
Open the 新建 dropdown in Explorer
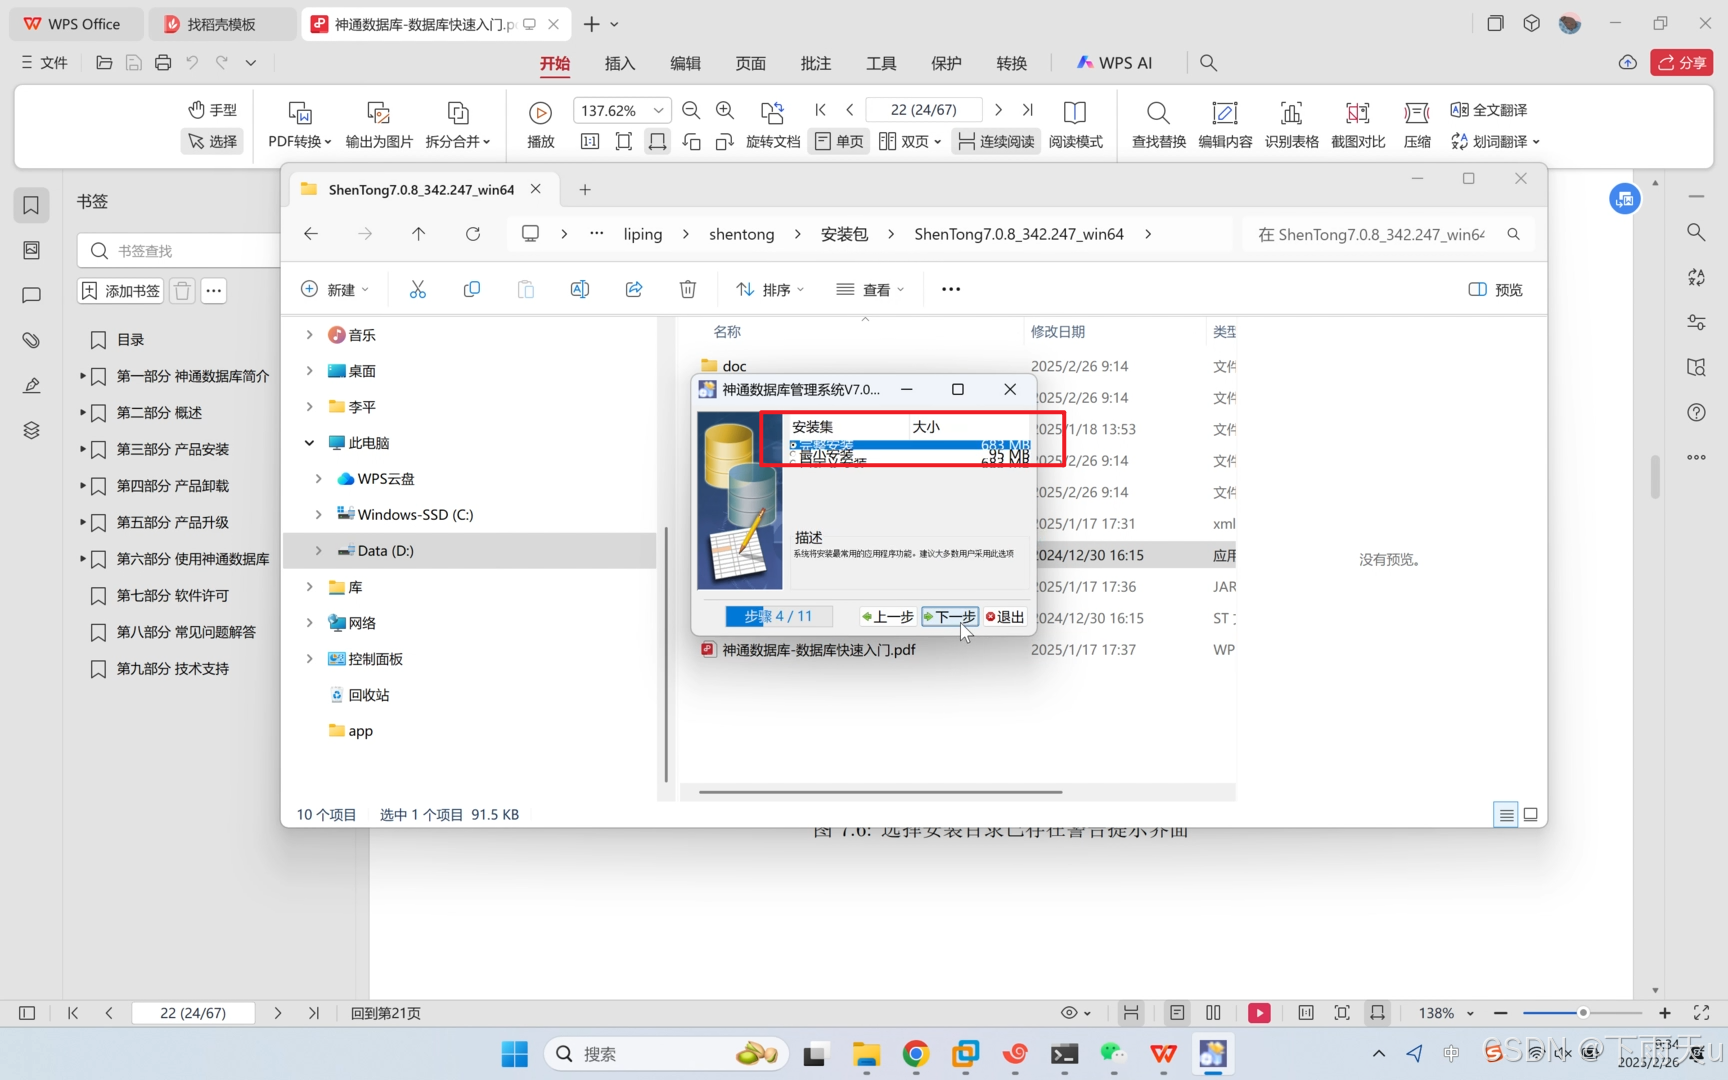point(335,289)
